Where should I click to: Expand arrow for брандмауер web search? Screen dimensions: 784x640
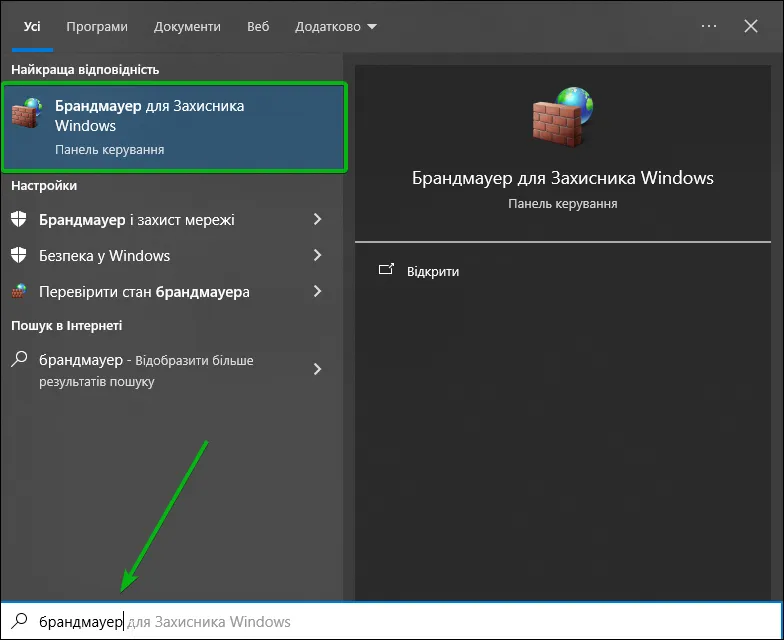[317, 369]
